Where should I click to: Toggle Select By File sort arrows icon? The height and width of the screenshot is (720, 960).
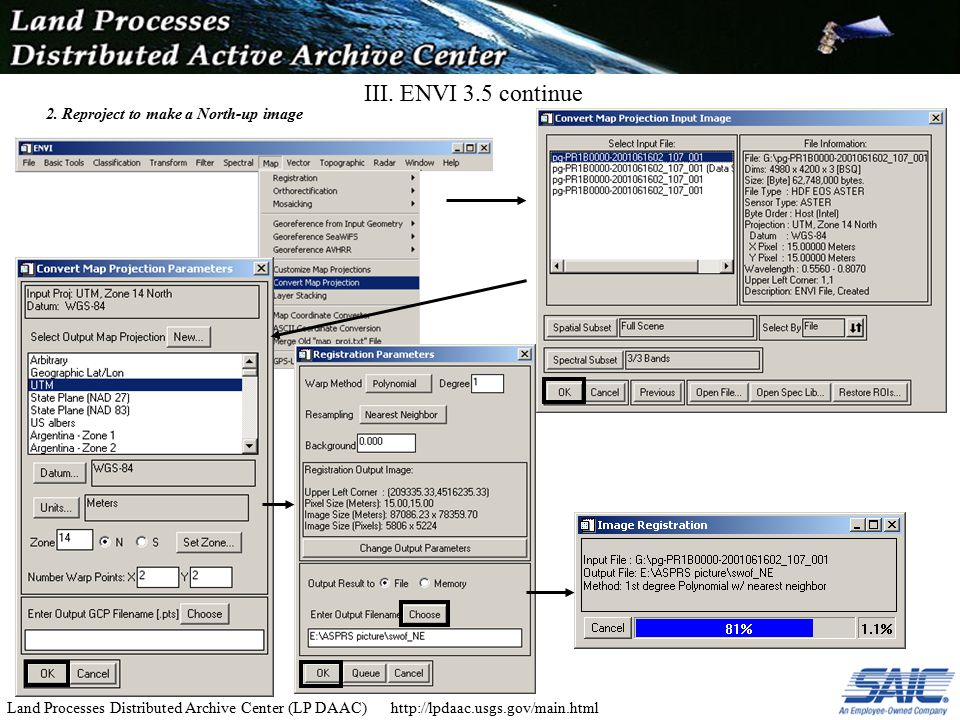855,328
